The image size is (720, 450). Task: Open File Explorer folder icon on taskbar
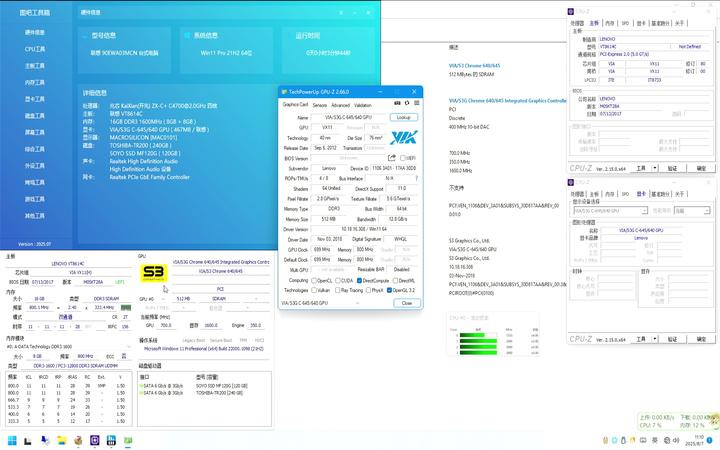[x=62, y=441]
